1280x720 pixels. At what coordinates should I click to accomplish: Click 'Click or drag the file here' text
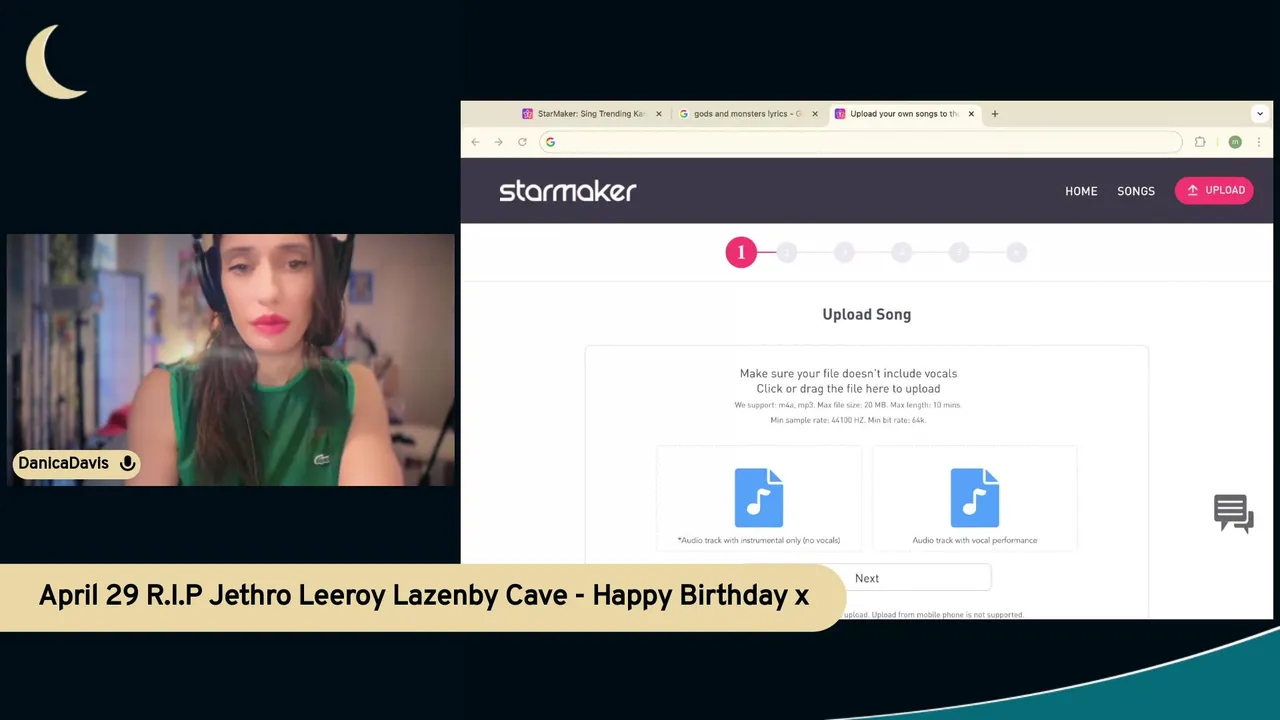(848, 389)
